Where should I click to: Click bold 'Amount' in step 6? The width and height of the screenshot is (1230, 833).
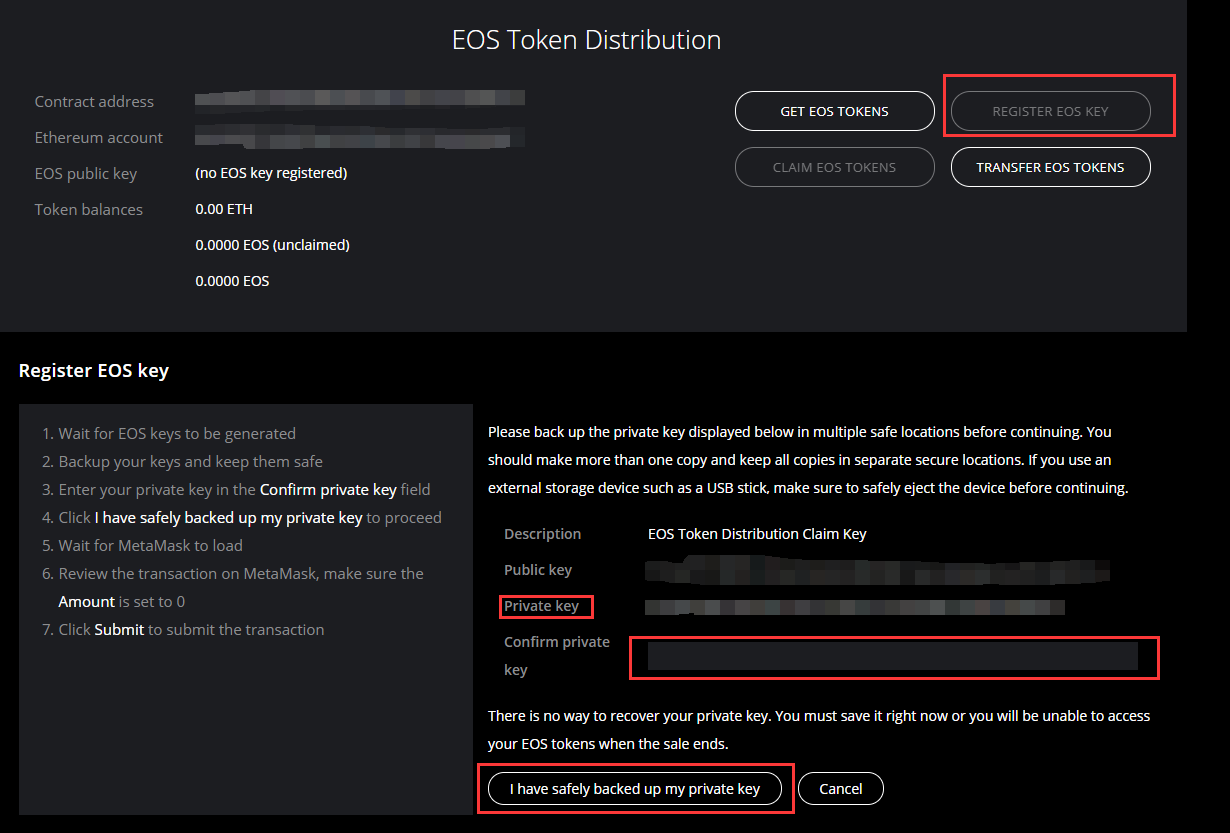coord(86,602)
